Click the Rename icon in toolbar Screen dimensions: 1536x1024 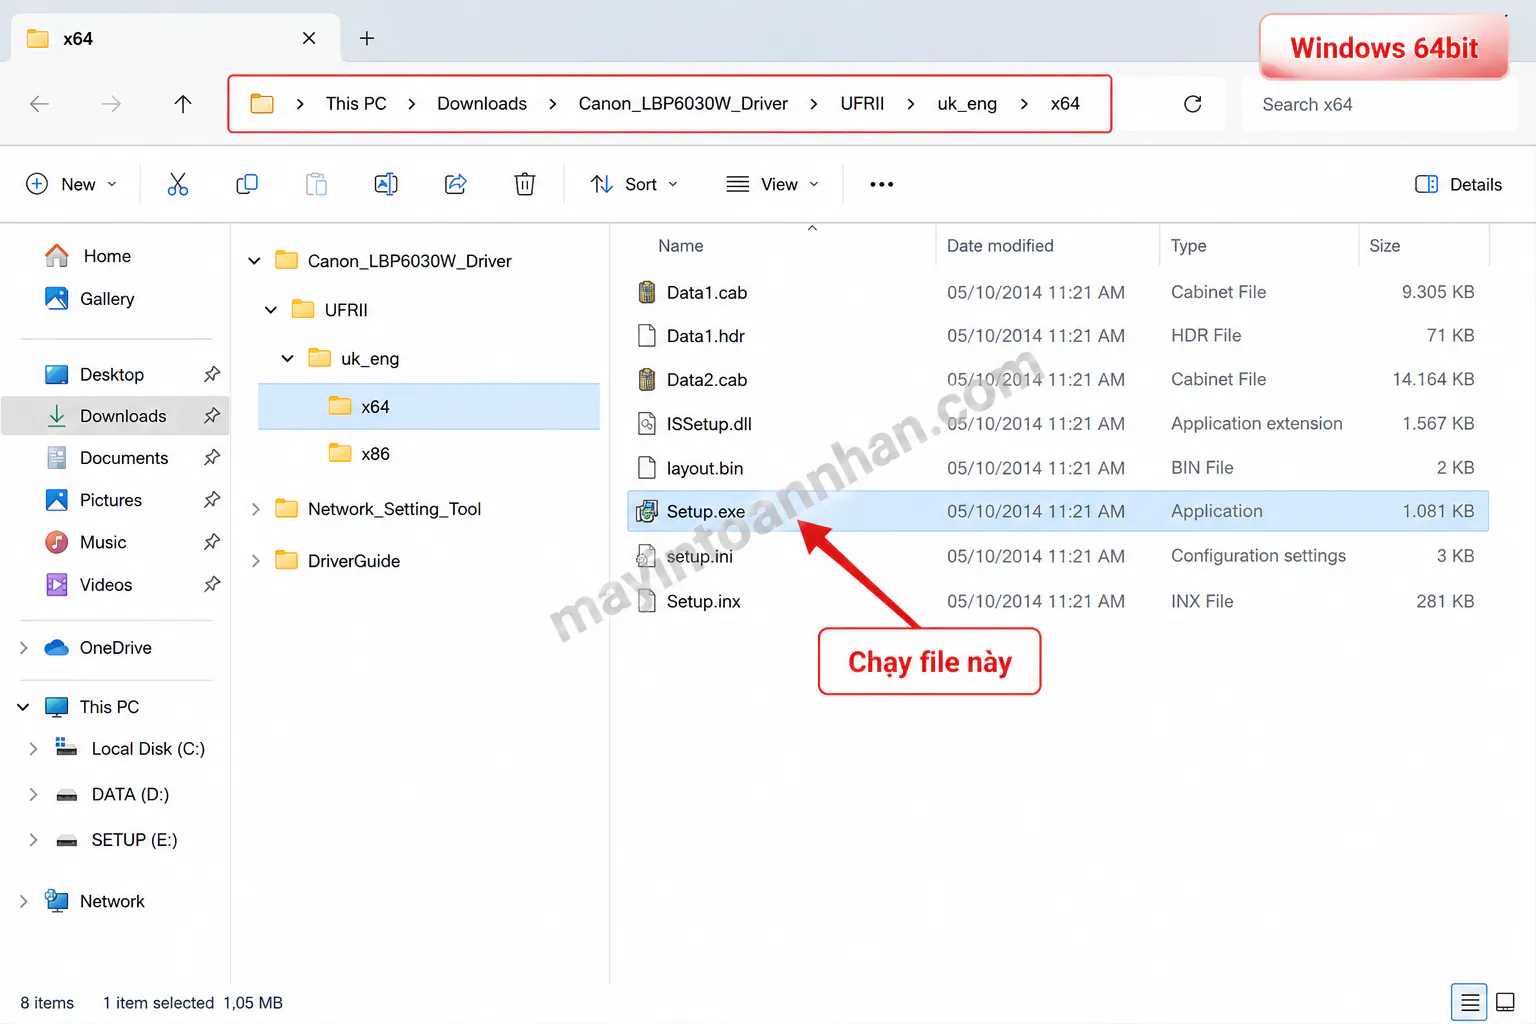[386, 184]
